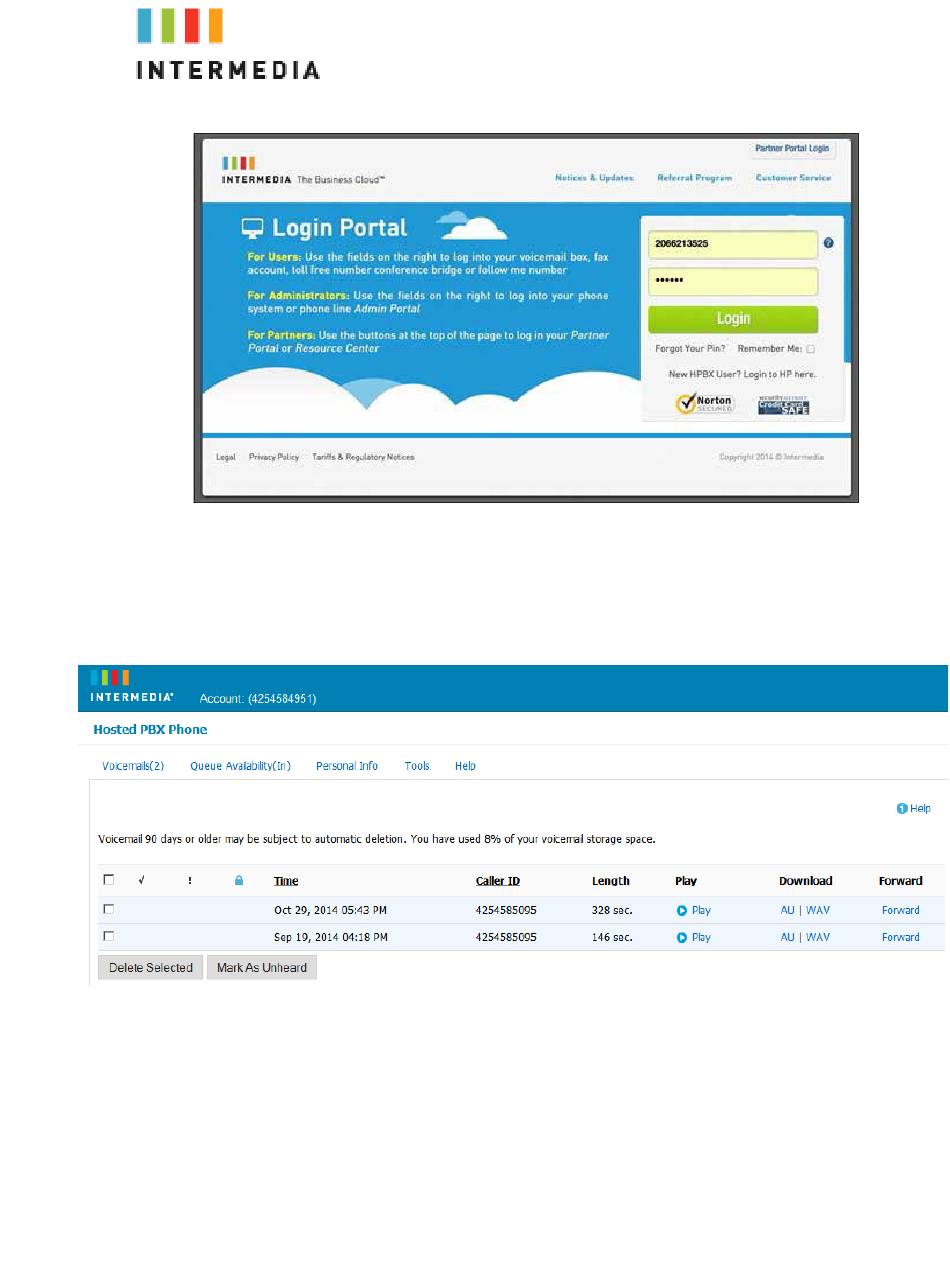Select the Oct 29, 2014 voicemail checkbox
950x1276 pixels.
point(108,909)
